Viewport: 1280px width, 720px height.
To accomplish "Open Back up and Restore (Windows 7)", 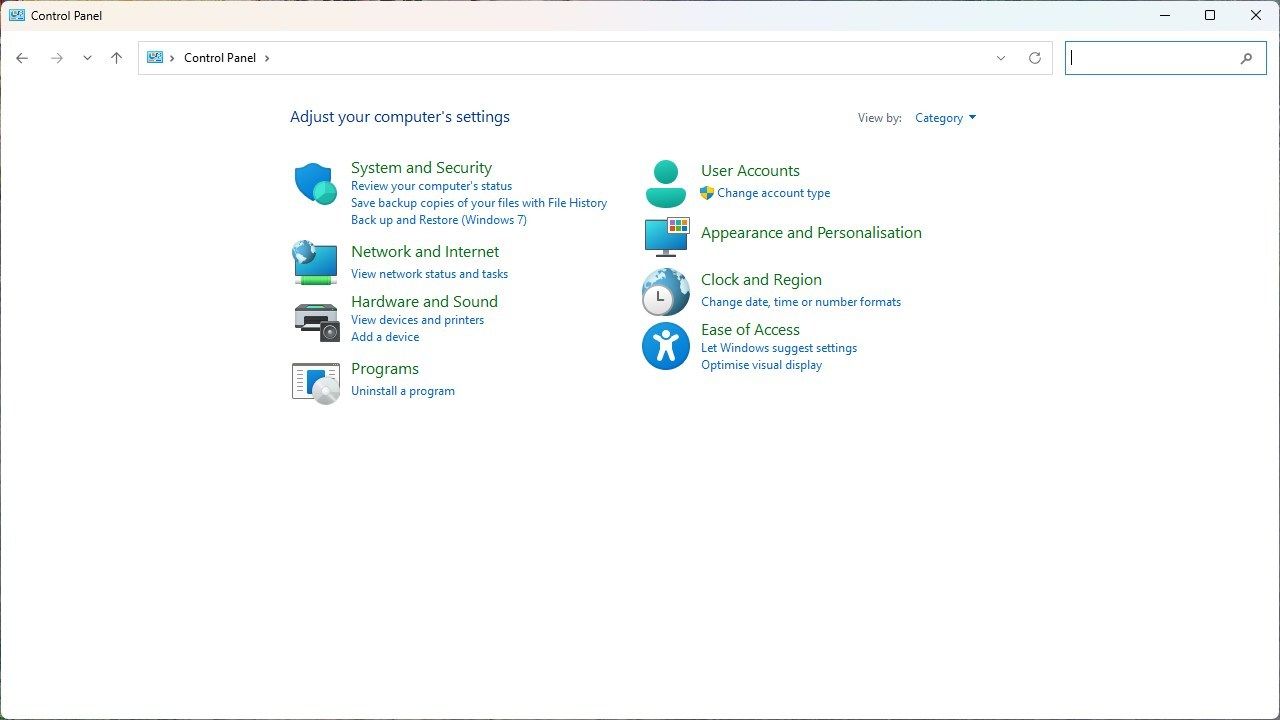I will pos(439,220).
